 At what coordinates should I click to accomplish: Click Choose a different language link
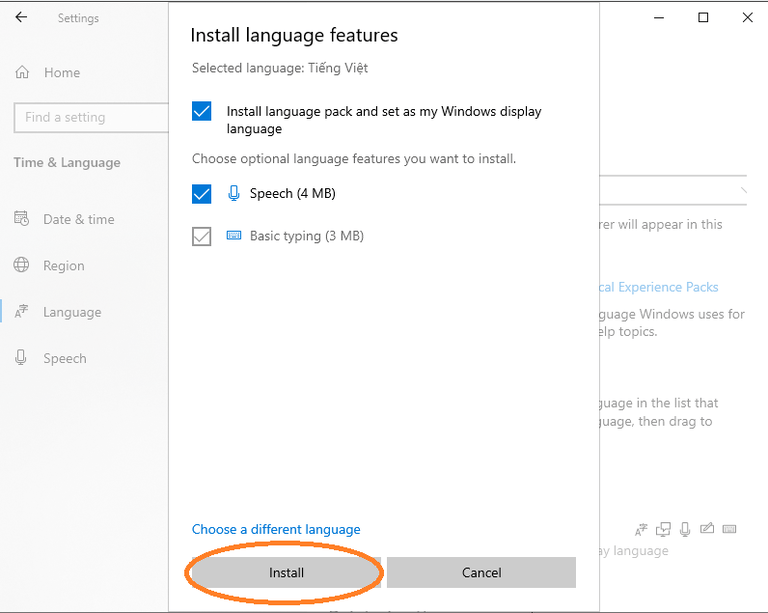point(276,529)
